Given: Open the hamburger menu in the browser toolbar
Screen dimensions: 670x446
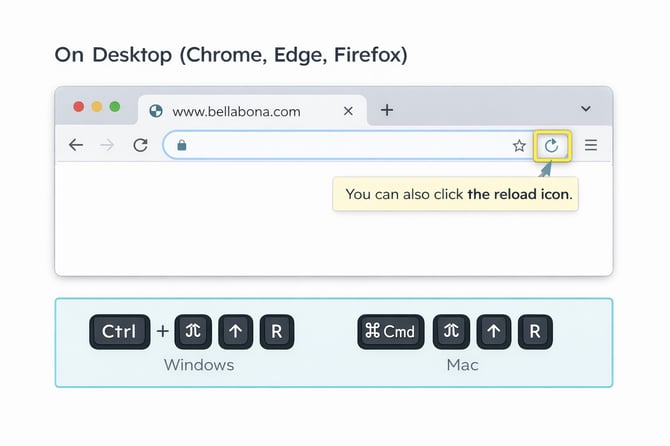Looking at the screenshot, I should (x=591, y=146).
